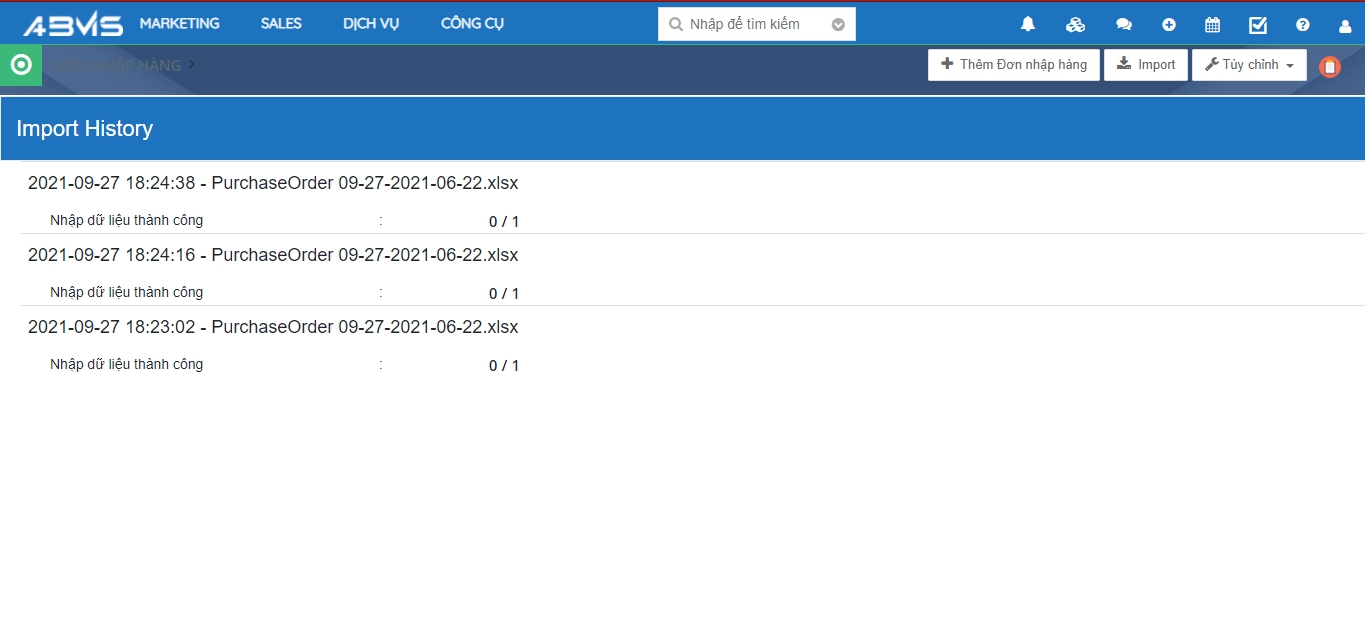Click the quick create plus circle icon
The height and width of the screenshot is (626, 1365).
click(x=1169, y=25)
